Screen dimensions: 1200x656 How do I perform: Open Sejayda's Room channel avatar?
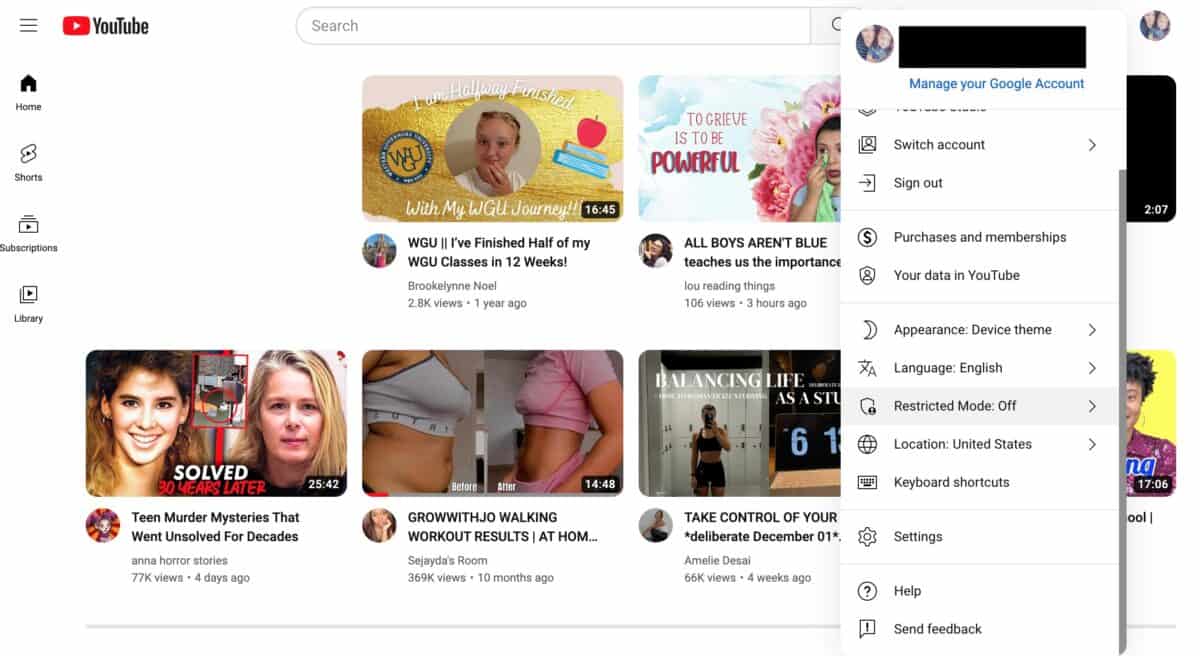[379, 525]
